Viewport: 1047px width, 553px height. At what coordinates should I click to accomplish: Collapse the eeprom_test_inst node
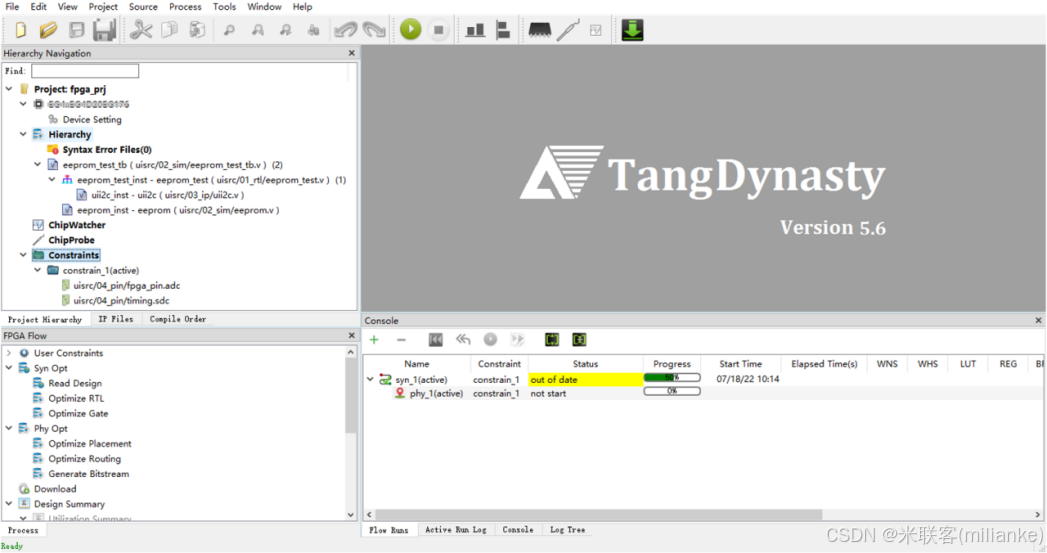click(52, 180)
